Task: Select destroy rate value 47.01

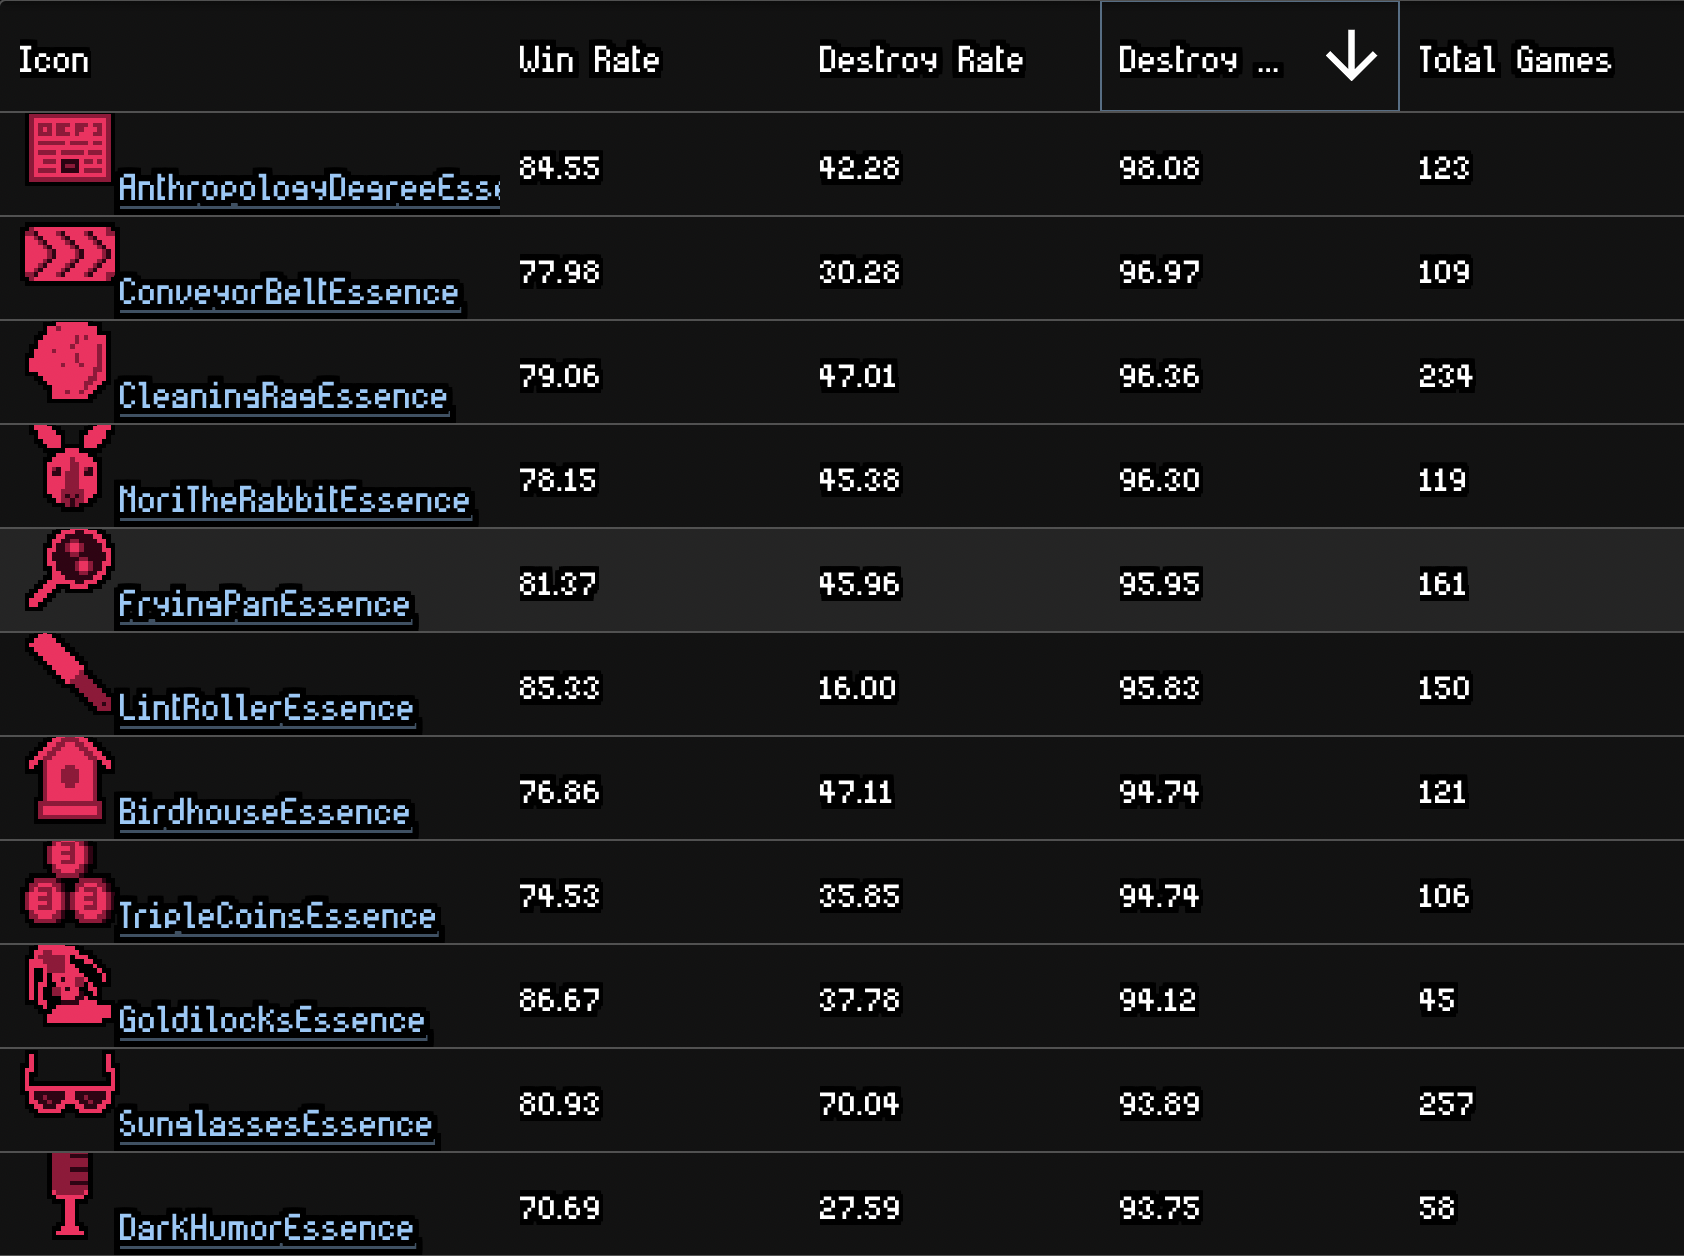Action: tap(857, 375)
